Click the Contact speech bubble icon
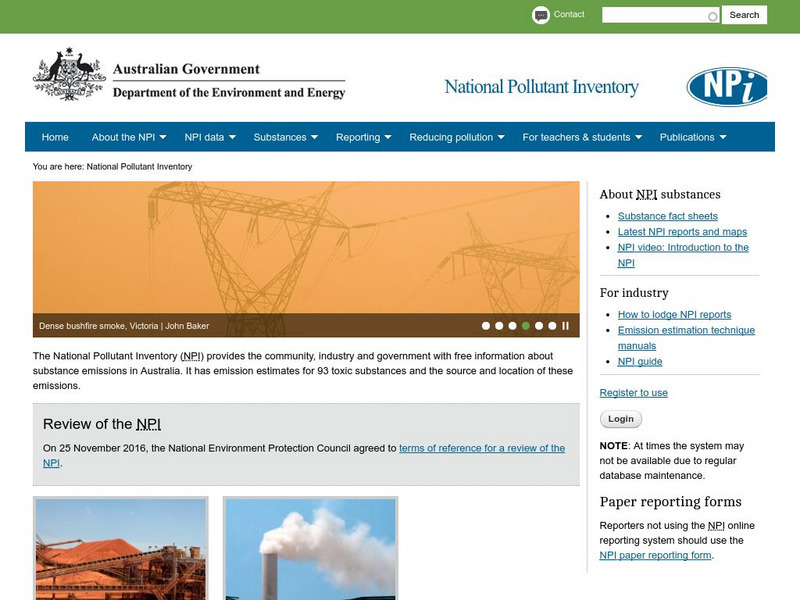Screen dimensions: 800x600 [540, 15]
